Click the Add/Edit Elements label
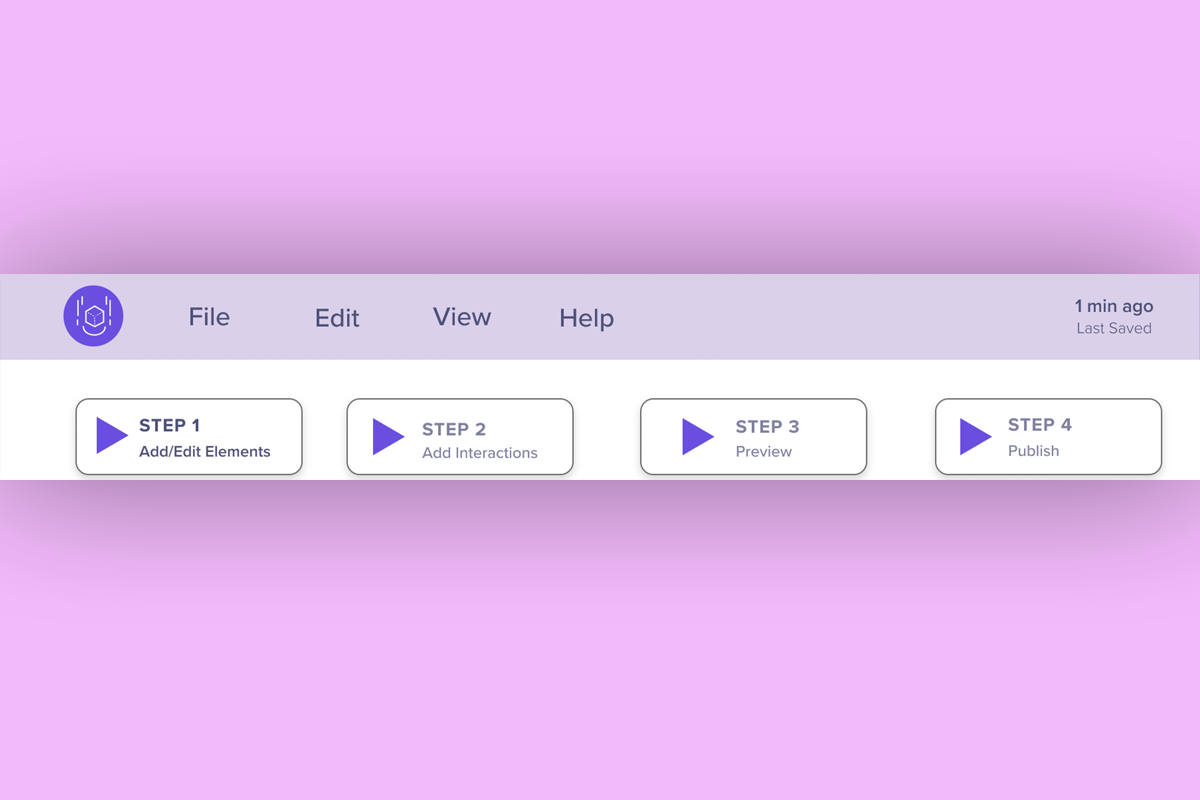 (204, 451)
